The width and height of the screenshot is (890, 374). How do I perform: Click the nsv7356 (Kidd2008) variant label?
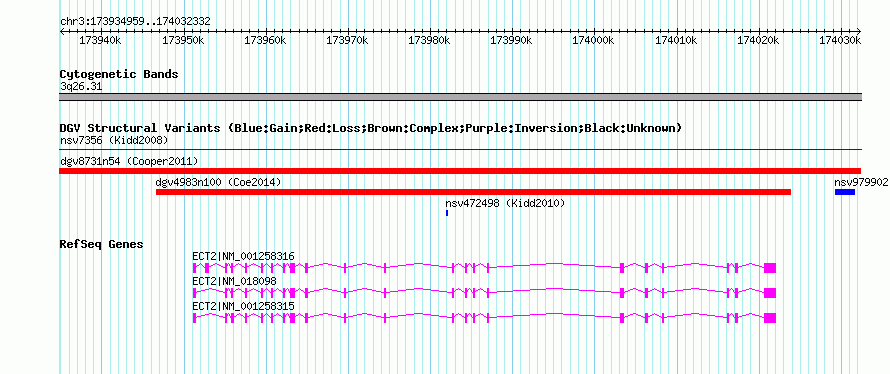point(114,140)
